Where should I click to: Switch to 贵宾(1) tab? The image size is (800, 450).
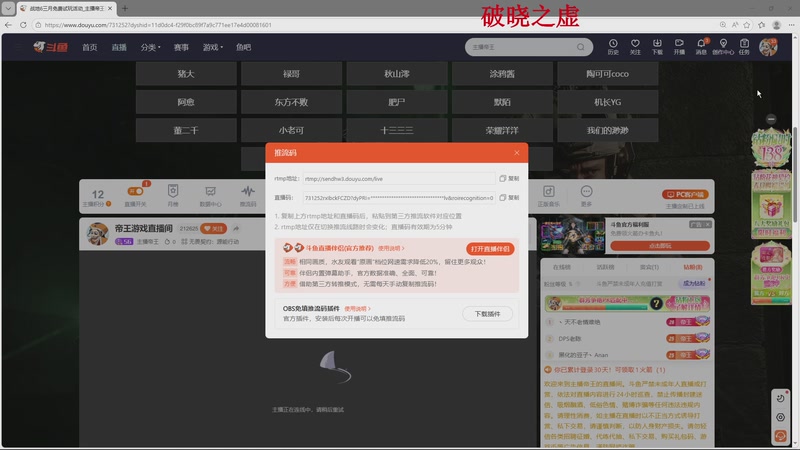(x=649, y=267)
